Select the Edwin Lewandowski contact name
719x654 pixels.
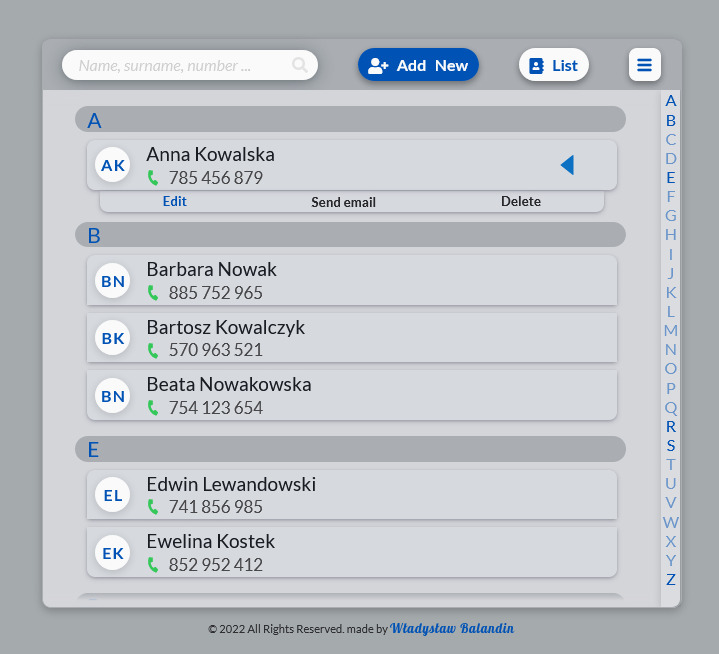click(231, 484)
